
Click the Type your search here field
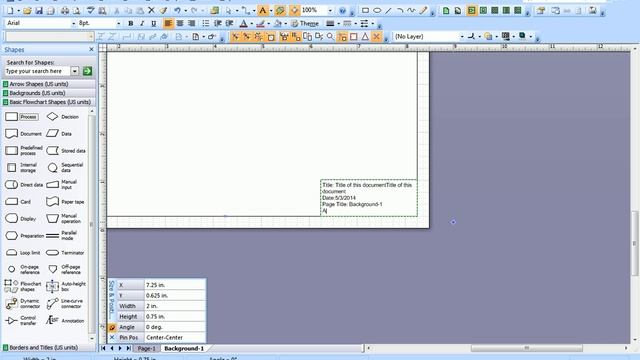coord(38,71)
